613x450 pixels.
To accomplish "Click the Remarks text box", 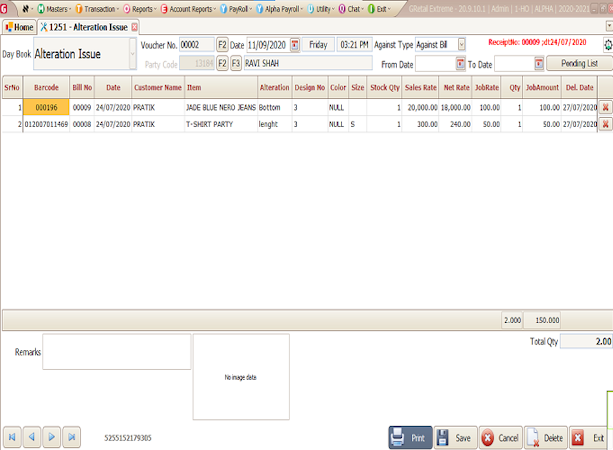I will tap(117, 351).
